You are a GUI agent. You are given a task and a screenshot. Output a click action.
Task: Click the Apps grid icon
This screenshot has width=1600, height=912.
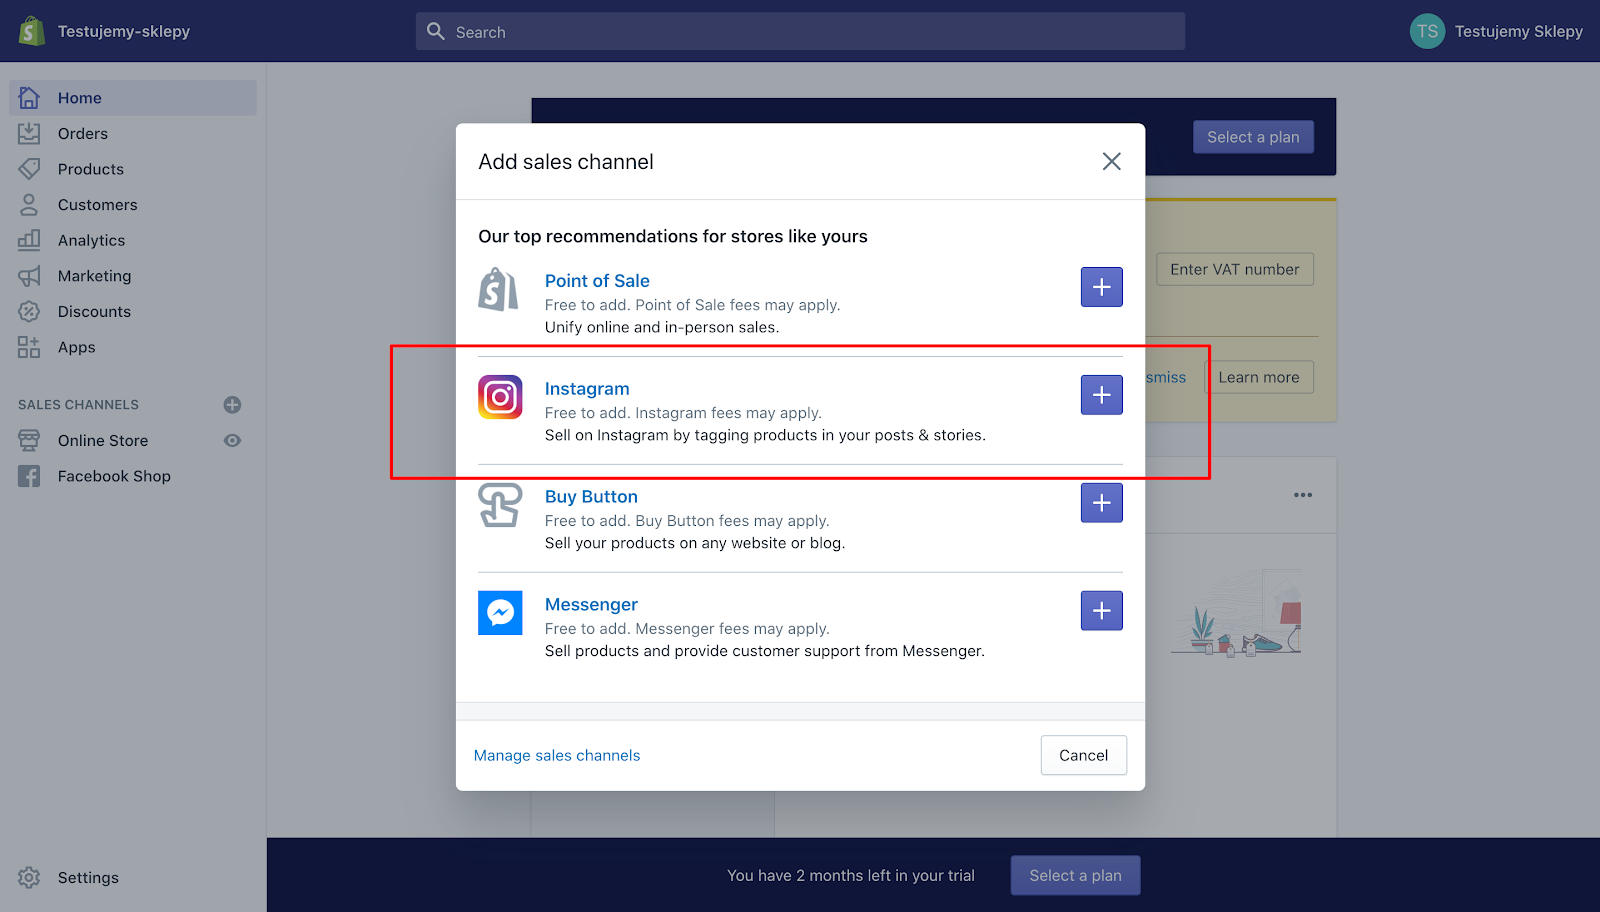coord(29,347)
